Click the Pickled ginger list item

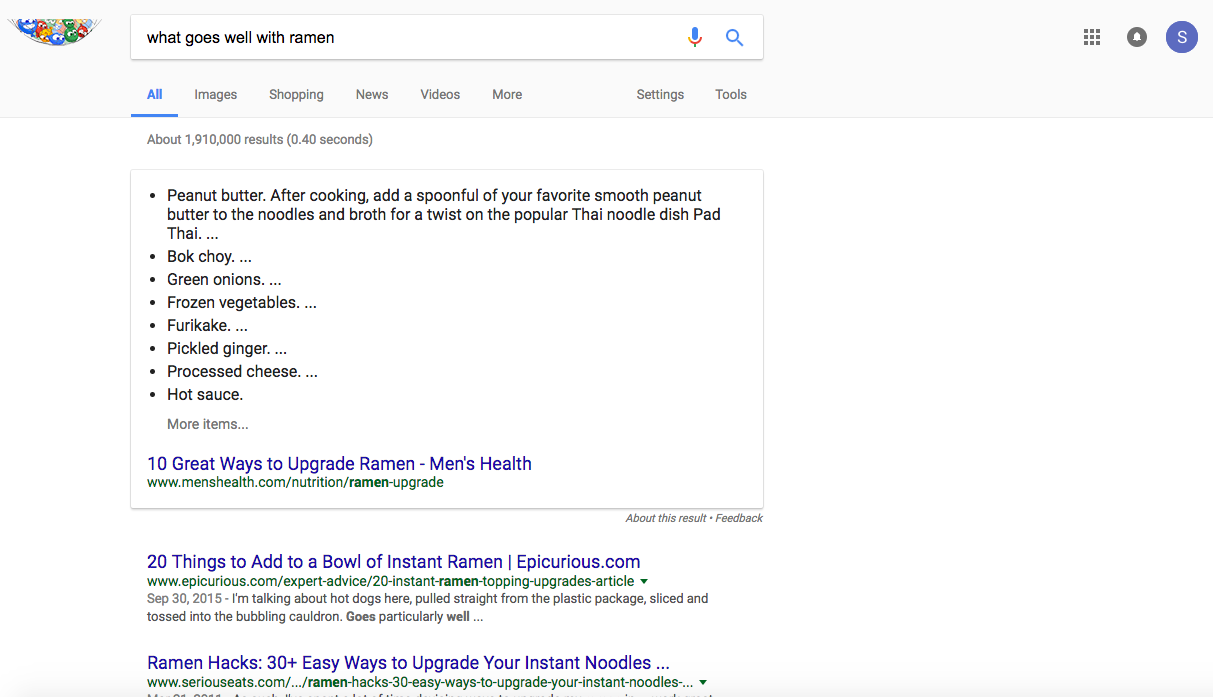[227, 349]
